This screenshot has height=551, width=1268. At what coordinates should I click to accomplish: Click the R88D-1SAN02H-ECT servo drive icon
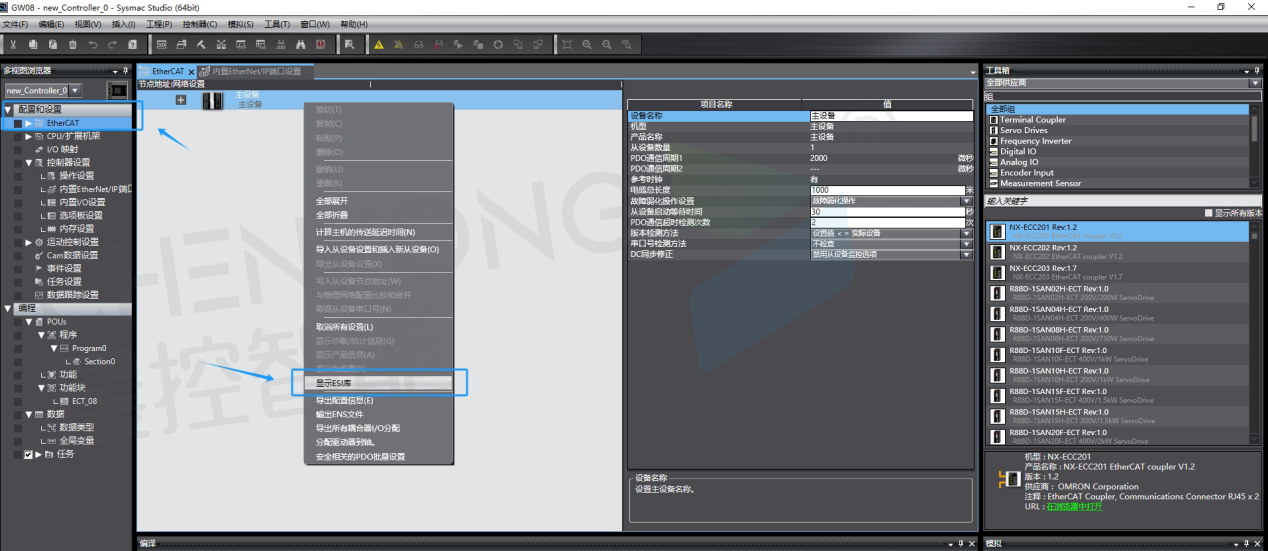[998, 293]
